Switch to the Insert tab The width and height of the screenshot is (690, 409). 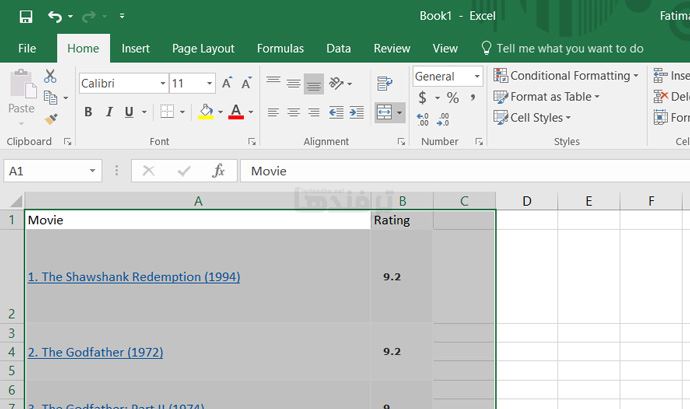pyautogui.click(x=136, y=48)
